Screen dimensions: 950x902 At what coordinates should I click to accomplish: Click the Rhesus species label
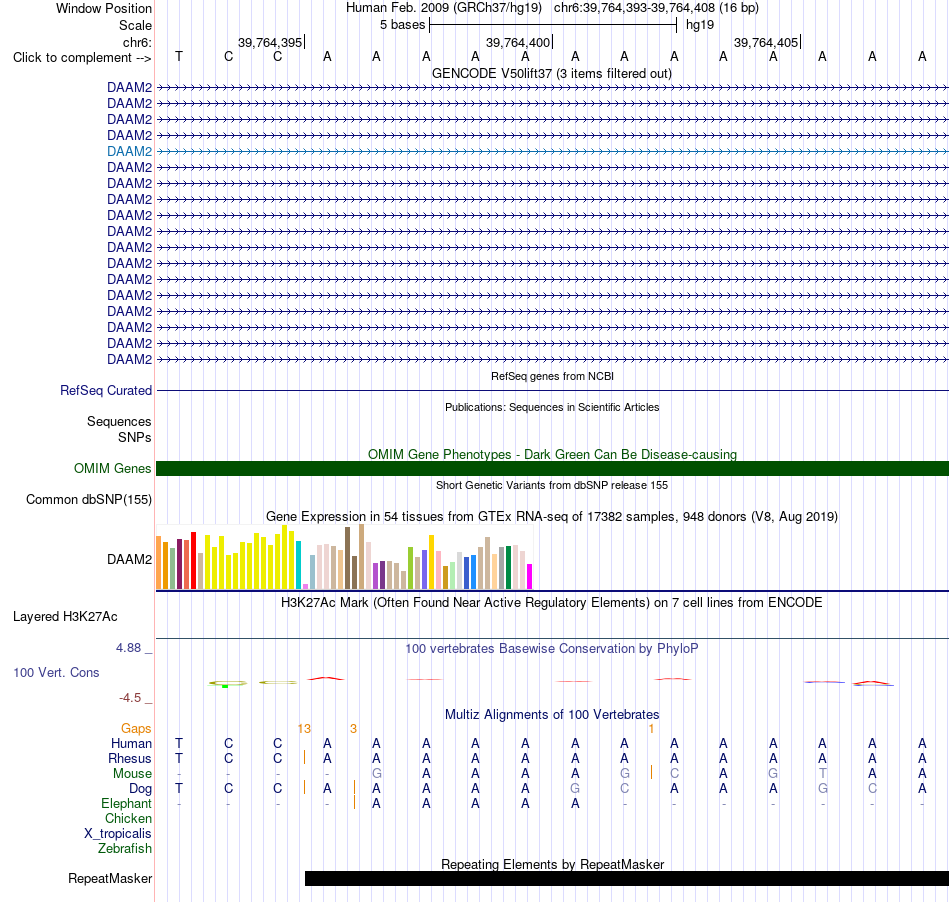pyautogui.click(x=130, y=758)
